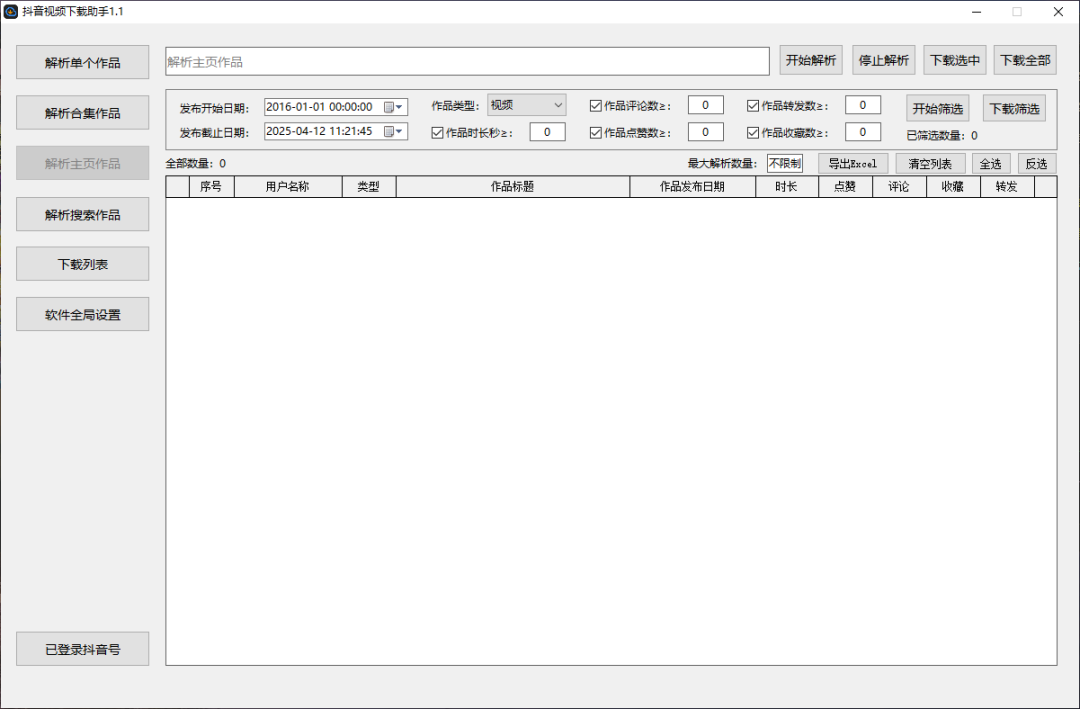The width and height of the screenshot is (1080, 709).
Task: Open calendar picker for 发布开始日期
Action: click(393, 107)
